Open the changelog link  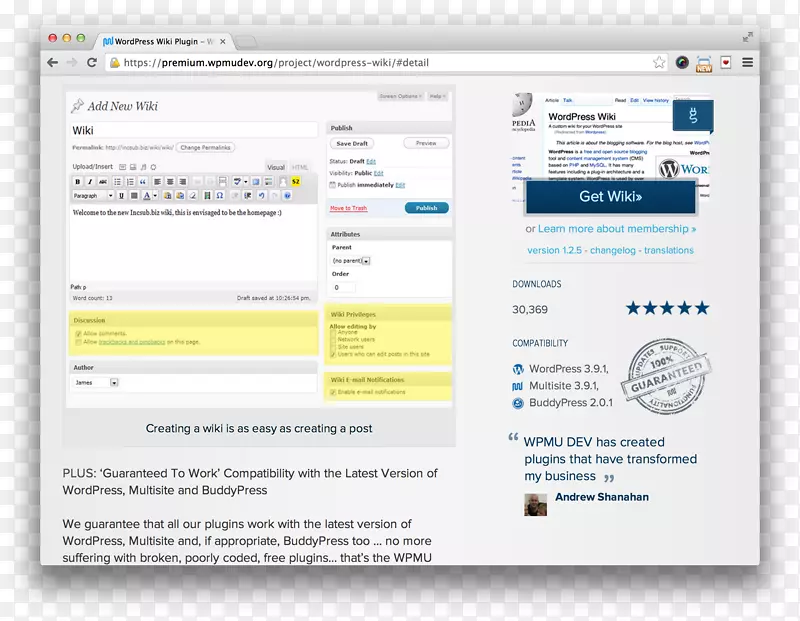[x=613, y=250]
